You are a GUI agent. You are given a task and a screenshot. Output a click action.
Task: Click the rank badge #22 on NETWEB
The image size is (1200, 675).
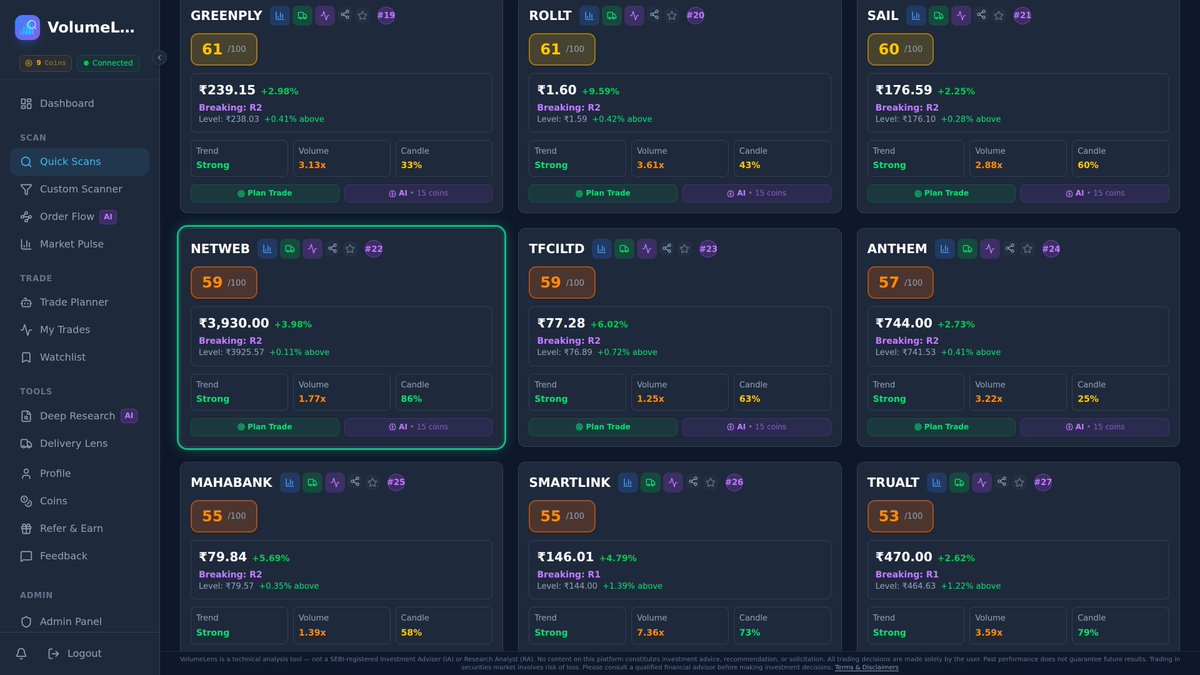373,248
